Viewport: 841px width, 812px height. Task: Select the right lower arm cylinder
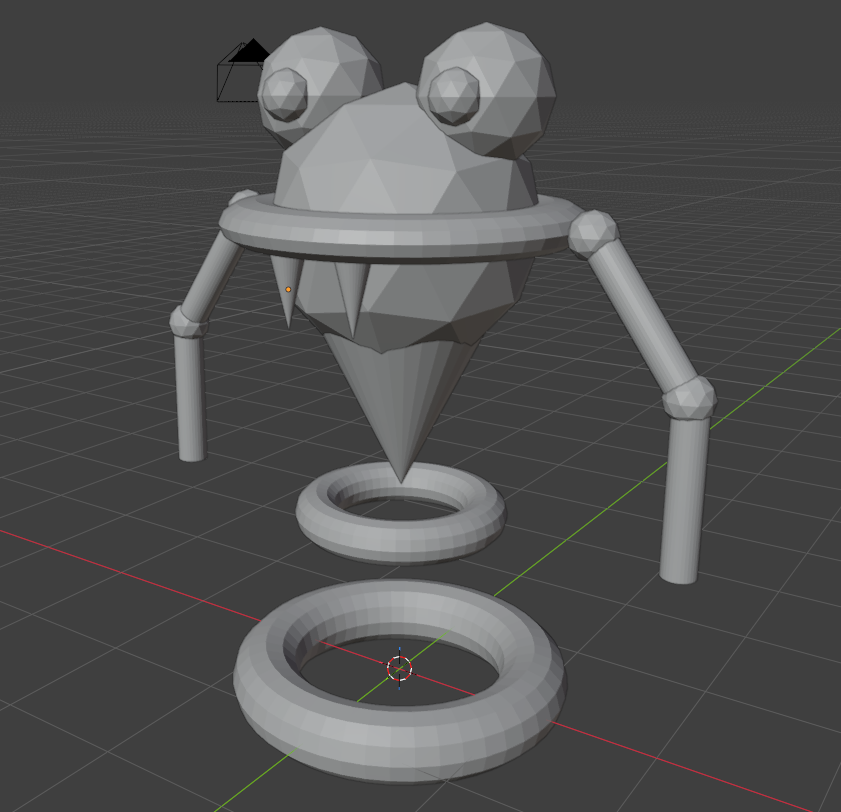[684, 499]
